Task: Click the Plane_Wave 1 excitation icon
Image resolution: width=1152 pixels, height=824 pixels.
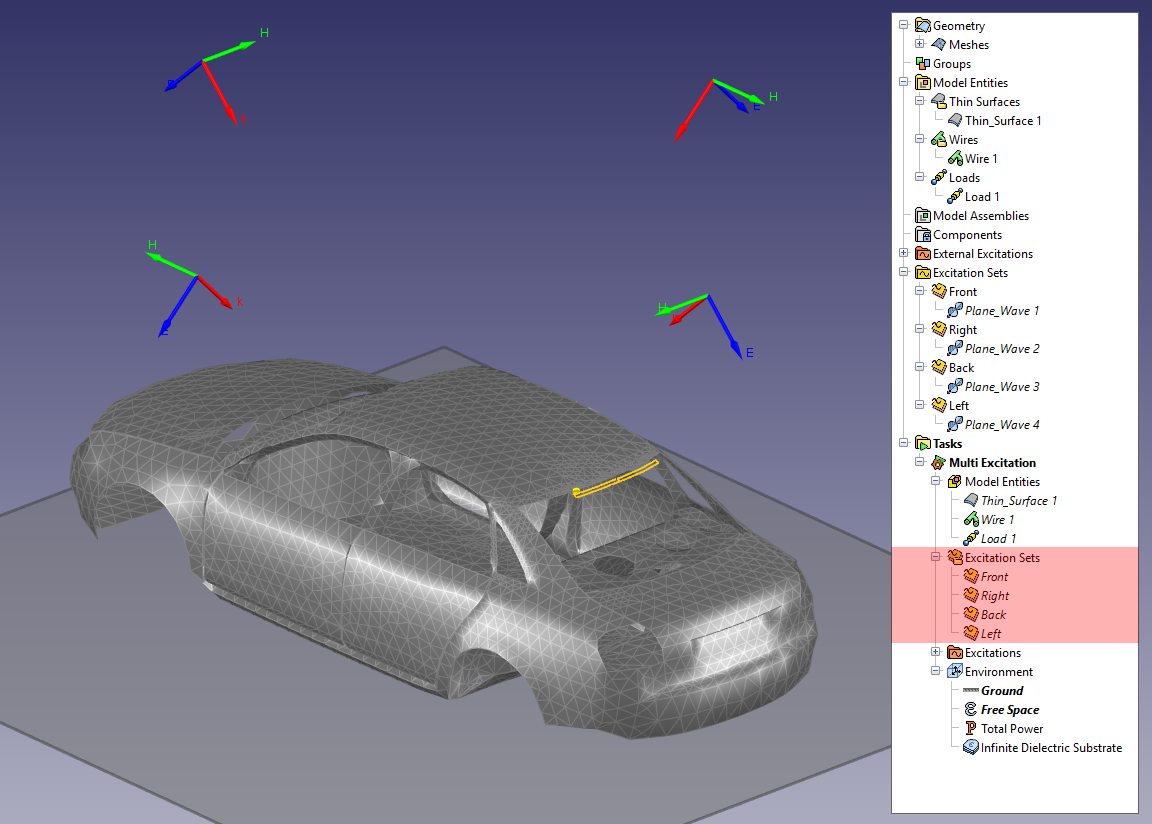Action: (x=954, y=311)
